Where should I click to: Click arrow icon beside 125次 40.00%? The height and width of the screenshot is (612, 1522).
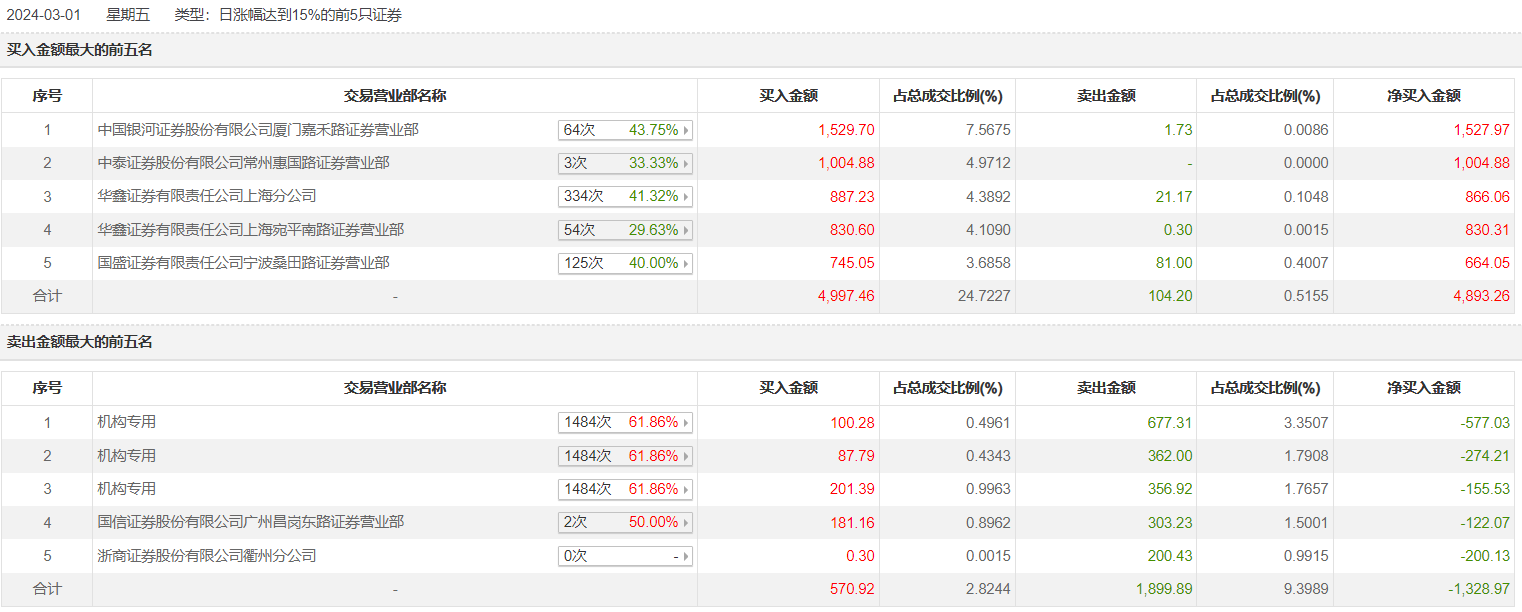686,264
